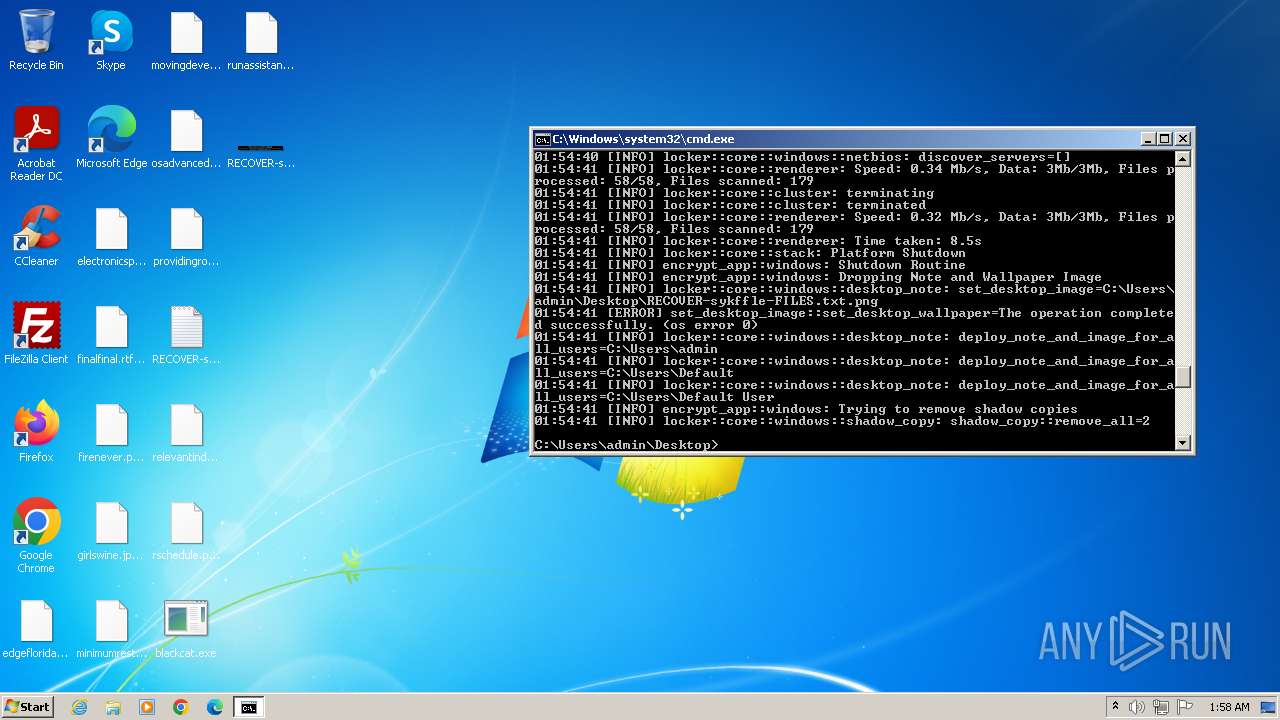Click the cmd scrollbar up arrow
Image resolution: width=1280 pixels, height=720 pixels.
(x=1183, y=158)
